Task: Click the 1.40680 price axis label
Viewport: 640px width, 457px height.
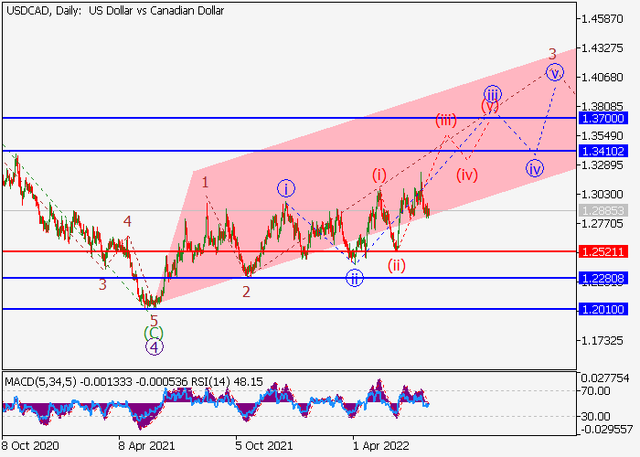Action: tap(602, 77)
